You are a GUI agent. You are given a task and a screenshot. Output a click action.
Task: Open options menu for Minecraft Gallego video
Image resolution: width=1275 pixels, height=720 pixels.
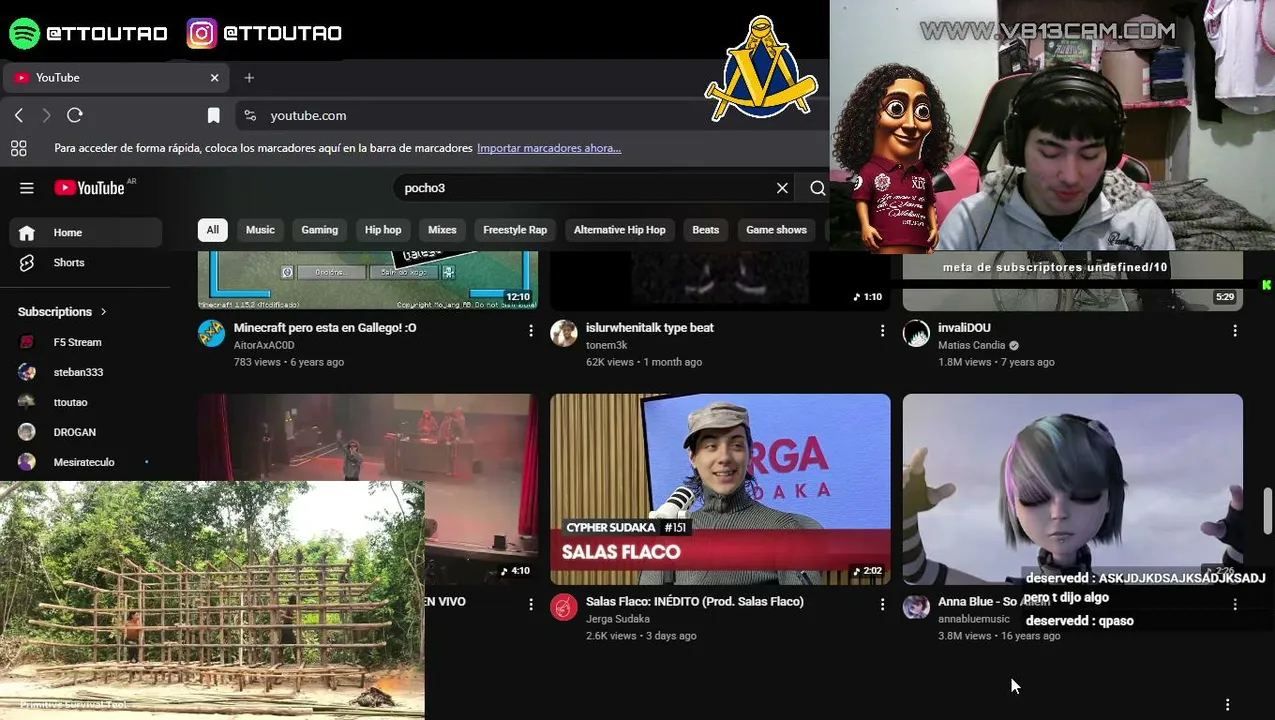(530, 330)
